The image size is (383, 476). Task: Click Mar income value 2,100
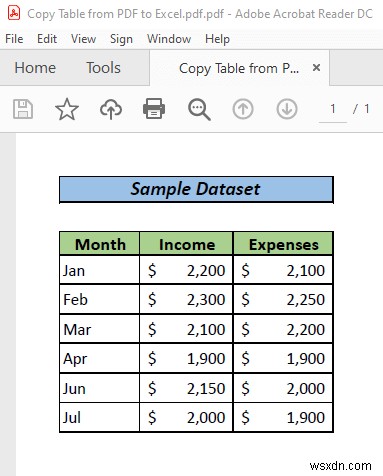pos(206,329)
